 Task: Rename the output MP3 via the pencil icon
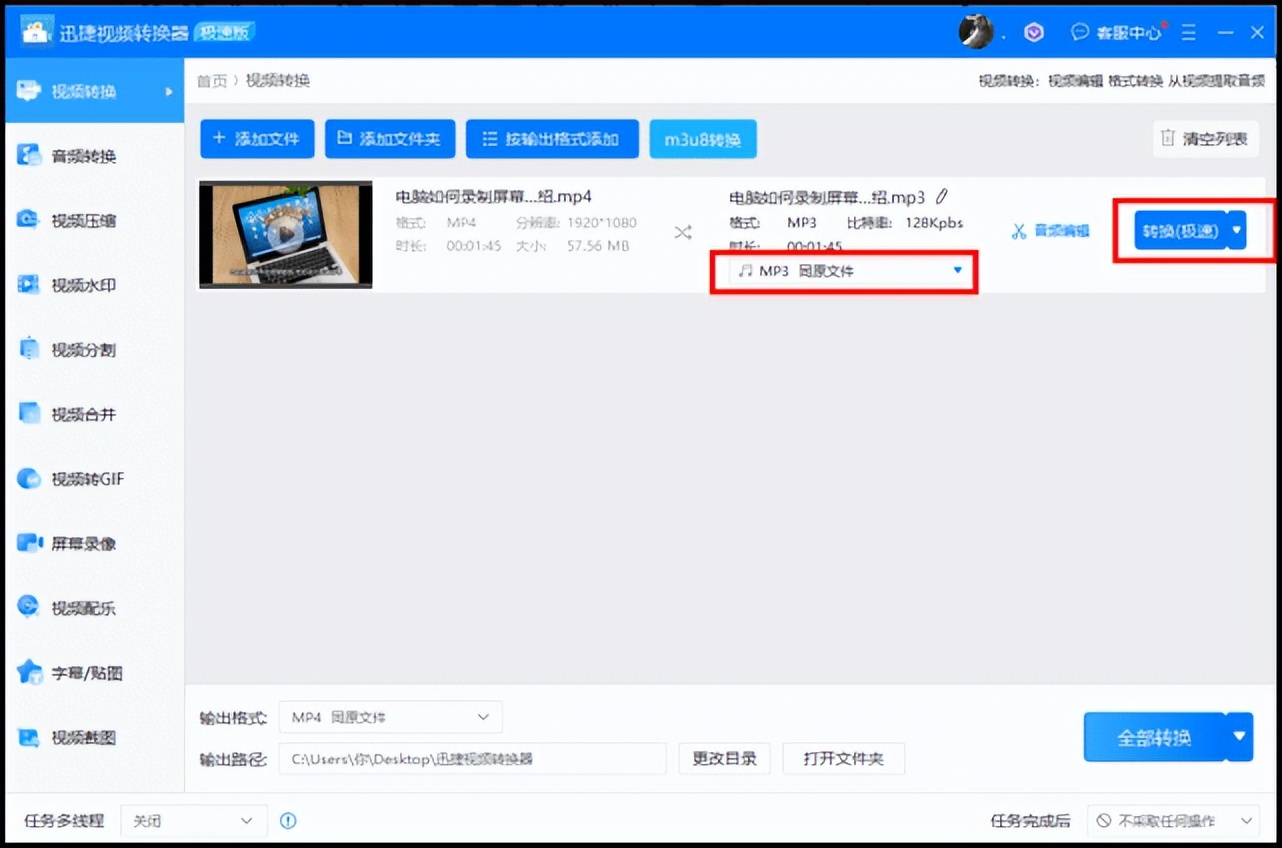[x=941, y=197]
